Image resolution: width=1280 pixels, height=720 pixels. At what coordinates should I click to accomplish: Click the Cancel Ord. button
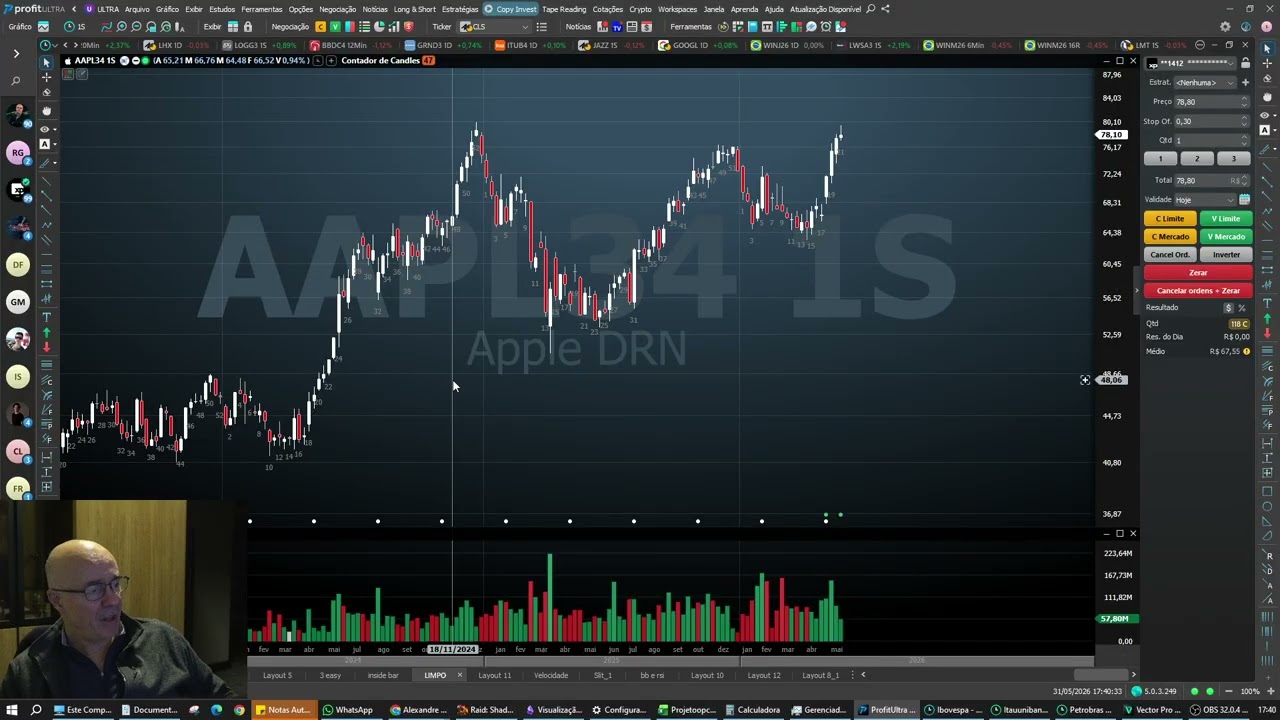pyautogui.click(x=1170, y=255)
